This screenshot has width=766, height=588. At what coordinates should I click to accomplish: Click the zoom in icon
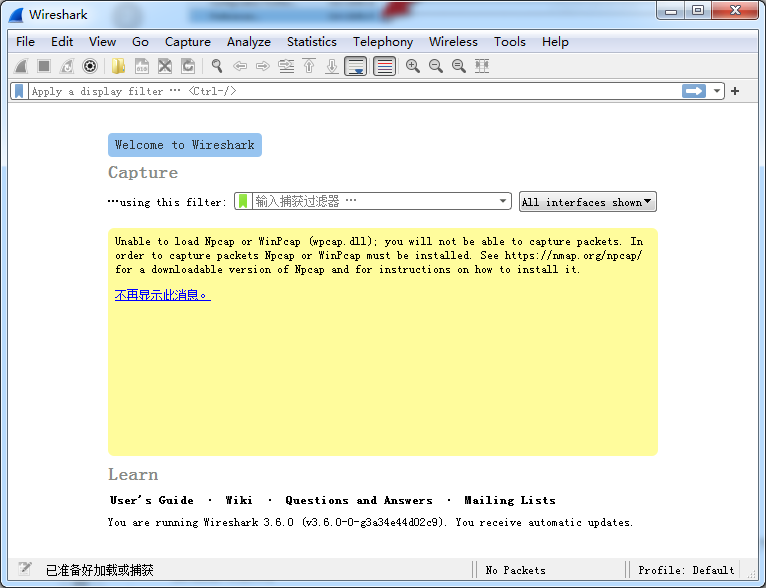tap(412, 66)
